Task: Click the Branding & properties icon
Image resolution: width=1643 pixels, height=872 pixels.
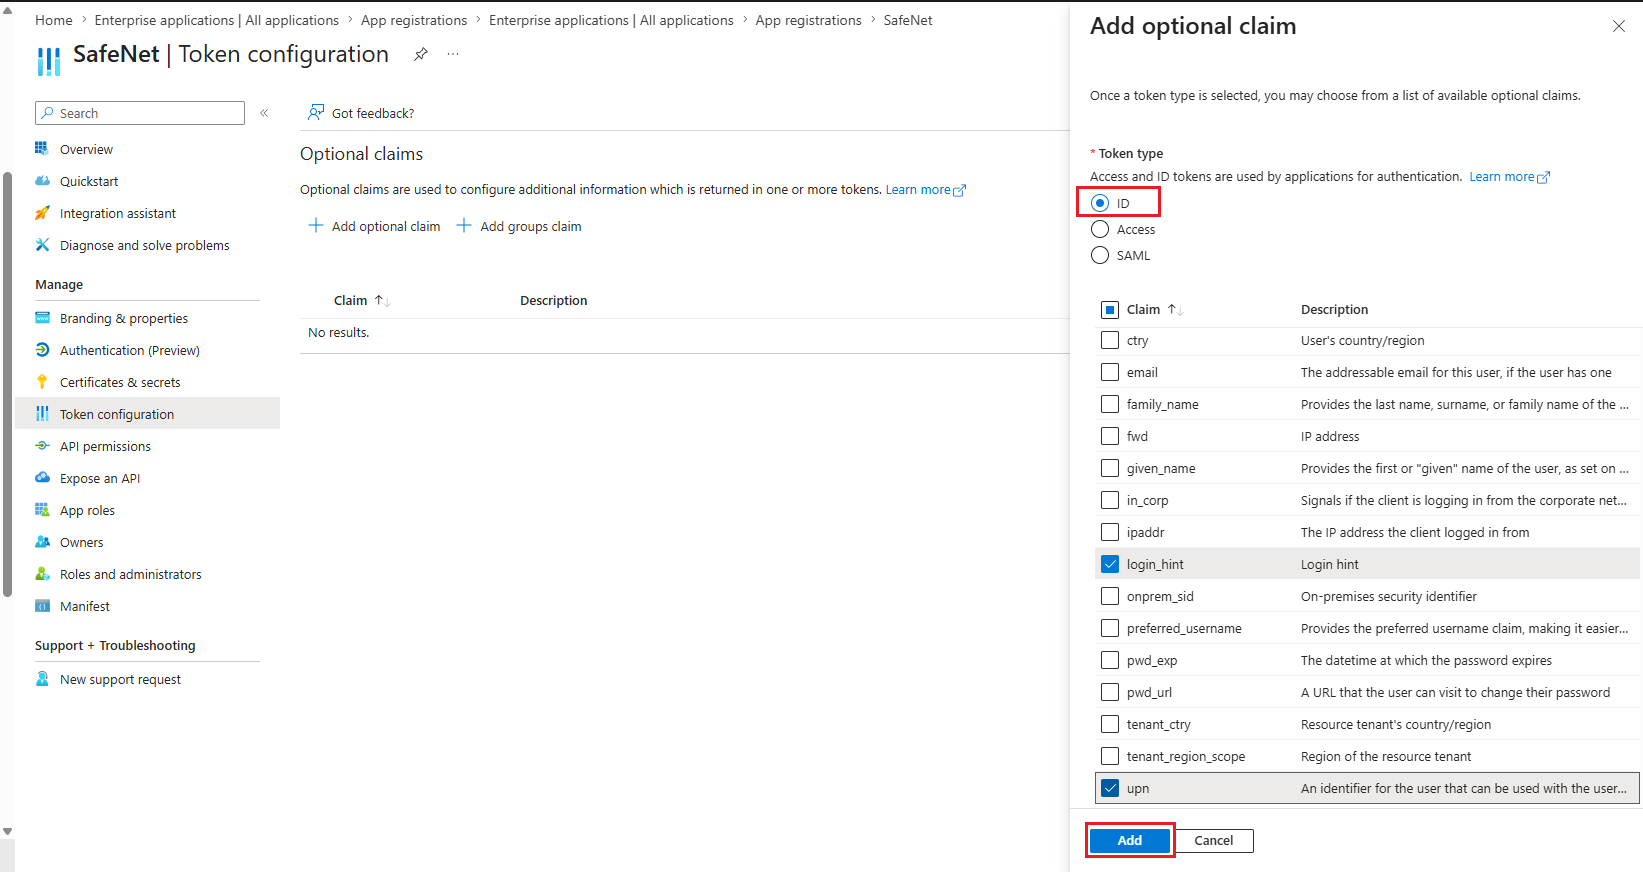Action: [x=42, y=318]
